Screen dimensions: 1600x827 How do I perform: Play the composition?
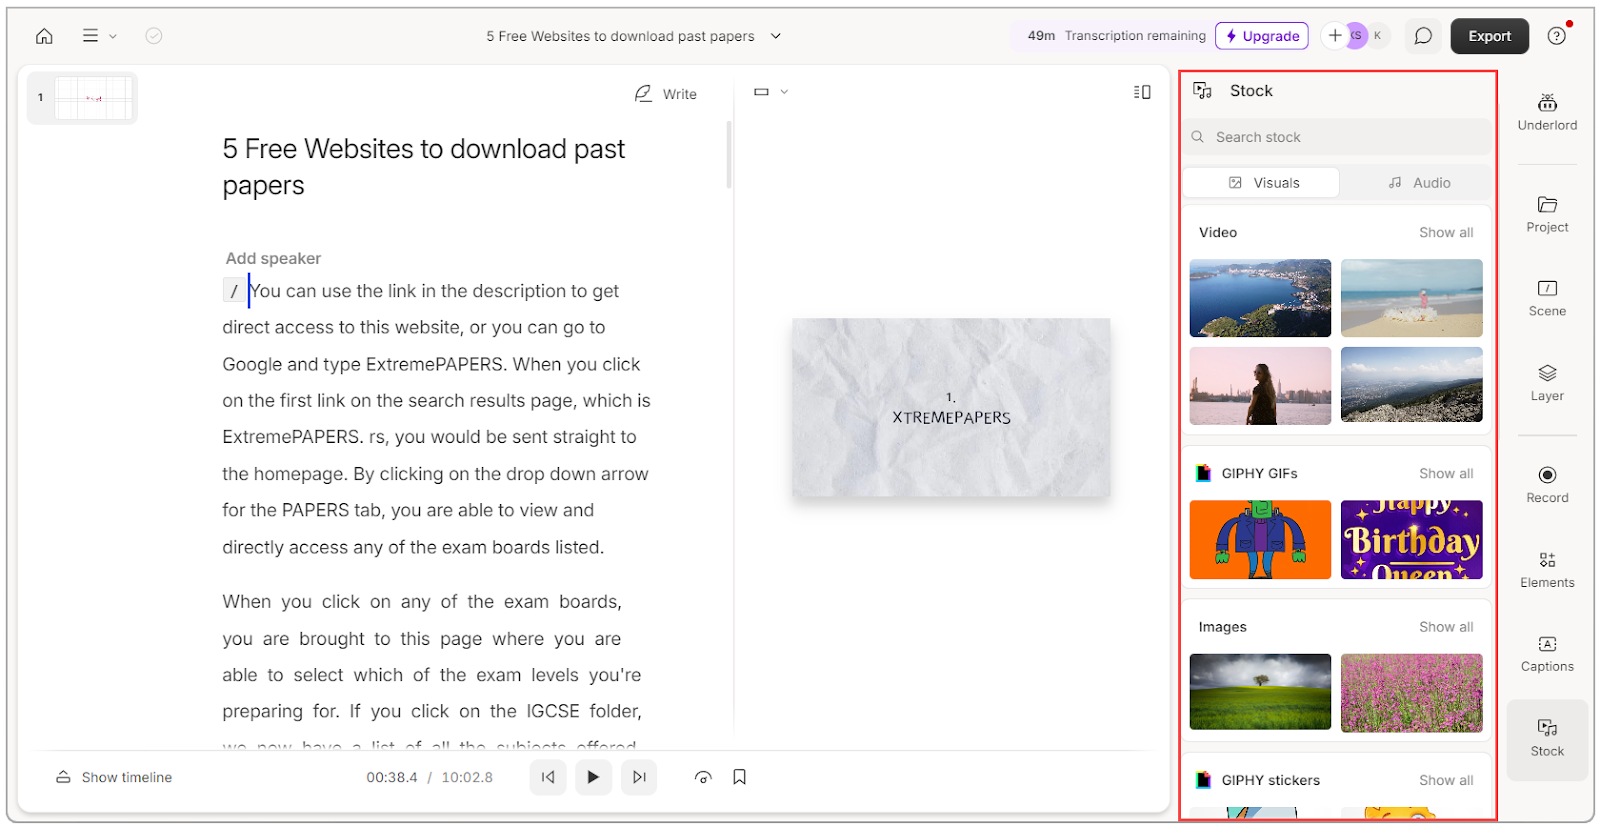(593, 777)
